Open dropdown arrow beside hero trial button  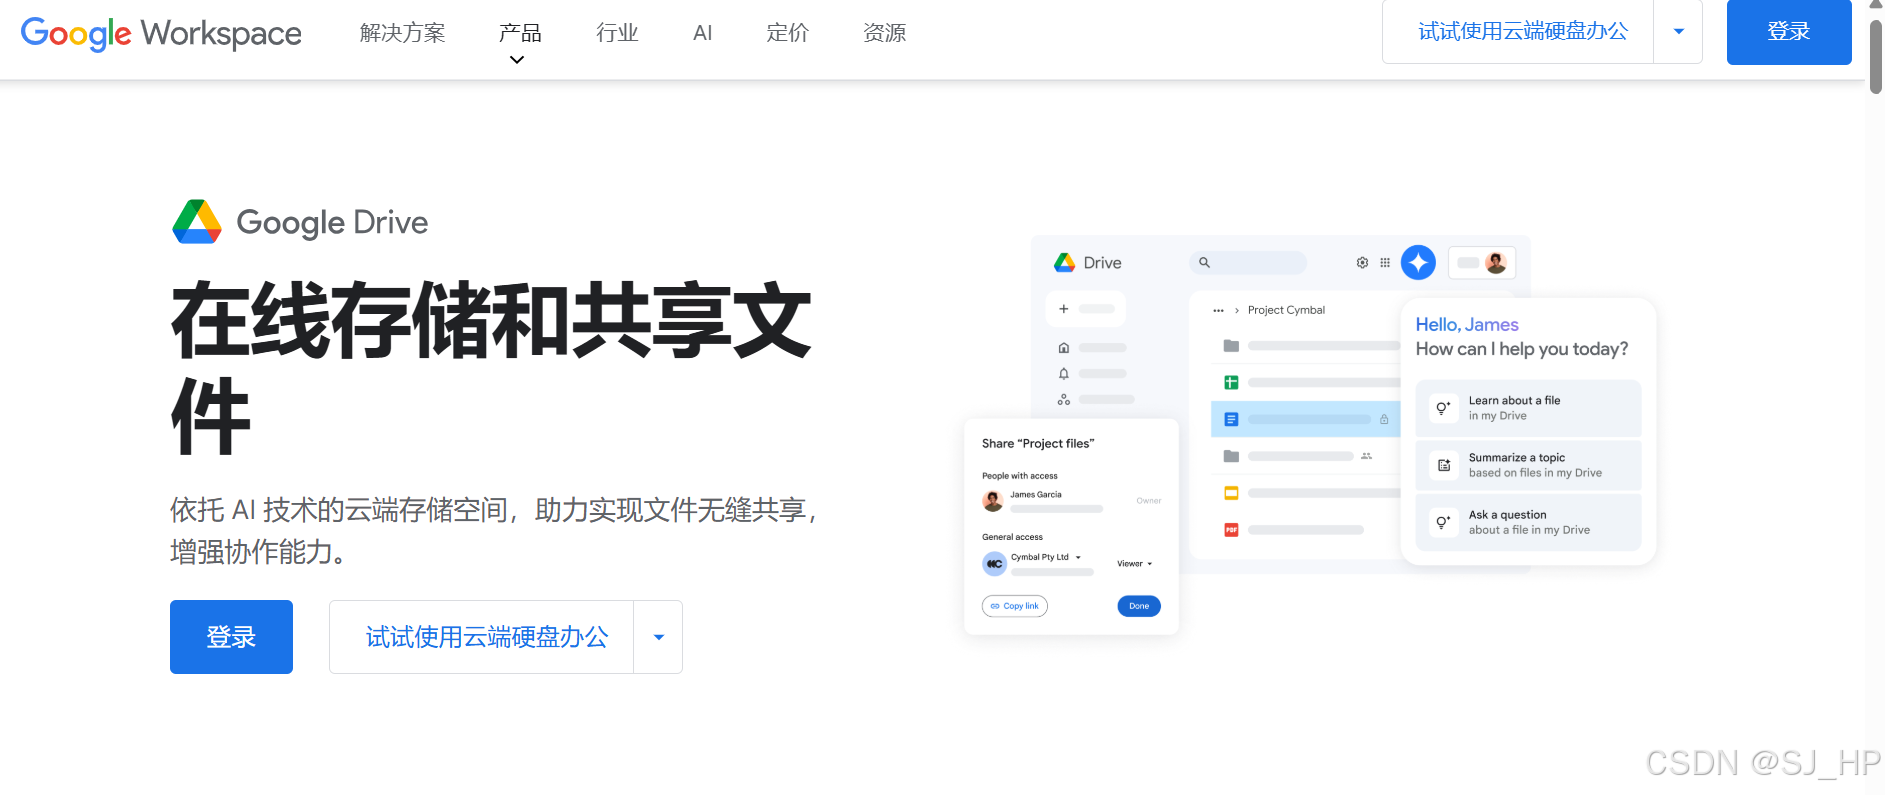pos(659,637)
